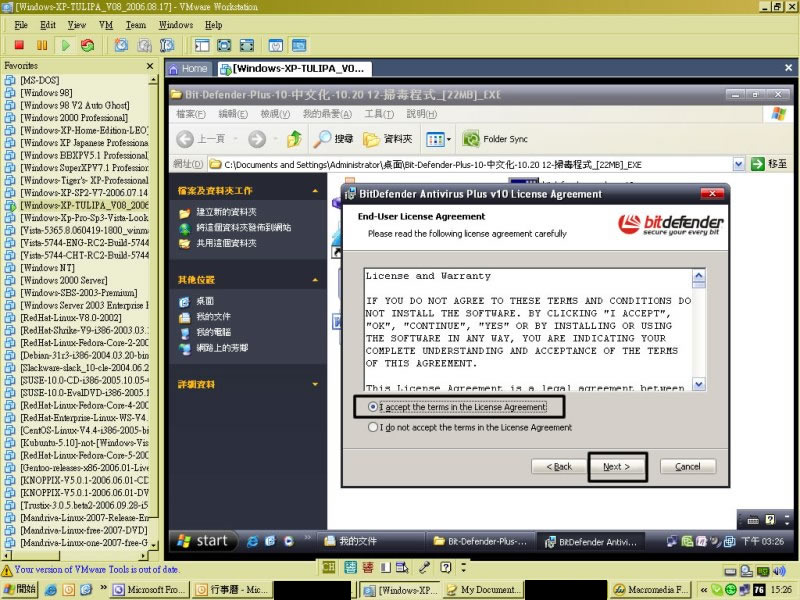Click the guest start button
Screen dimensions: 800x600
click(203, 541)
